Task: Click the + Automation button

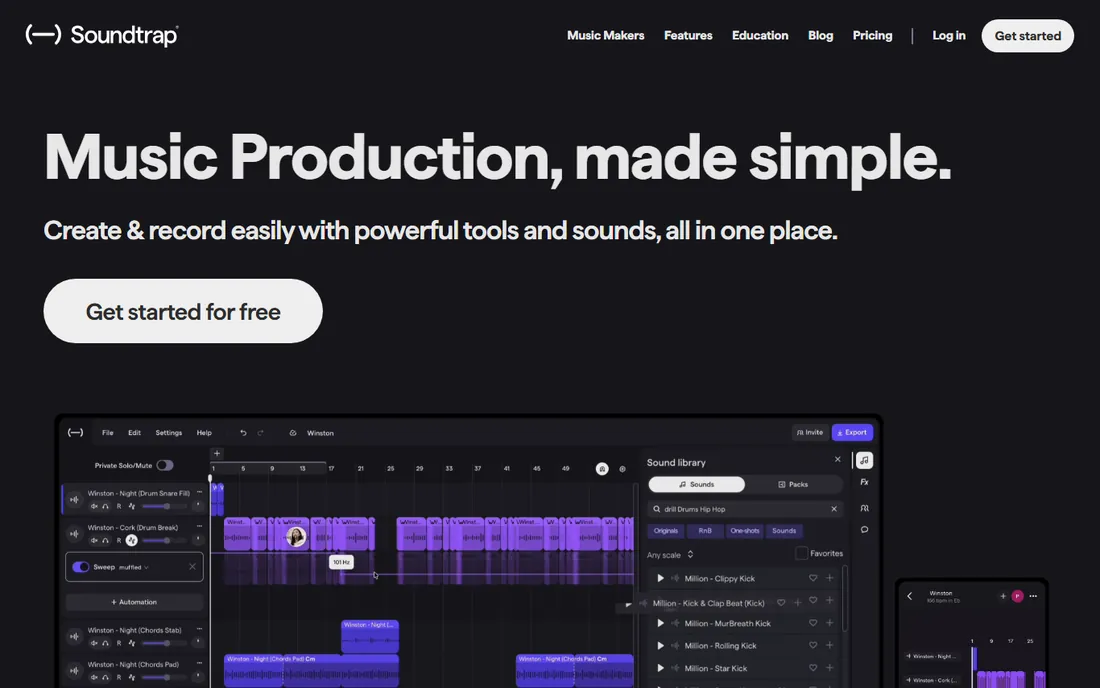Action: [134, 602]
